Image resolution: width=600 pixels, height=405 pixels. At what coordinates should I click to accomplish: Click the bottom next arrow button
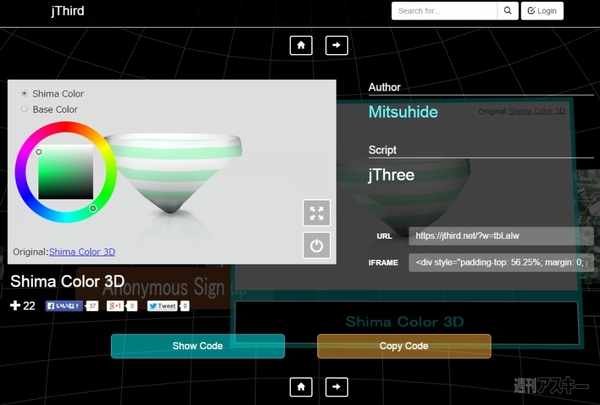[x=336, y=387]
